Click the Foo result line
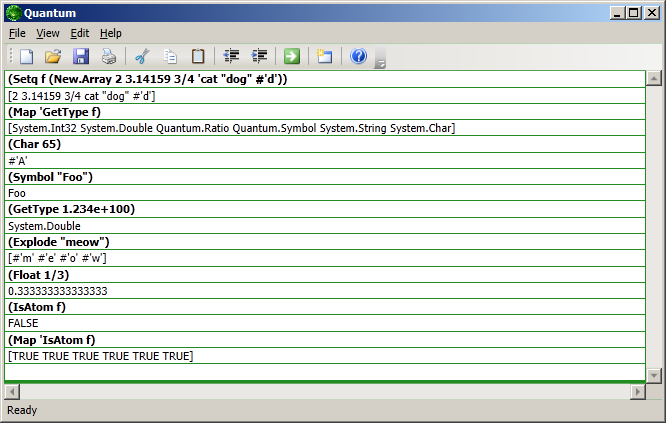The width and height of the screenshot is (666, 423). [325, 193]
